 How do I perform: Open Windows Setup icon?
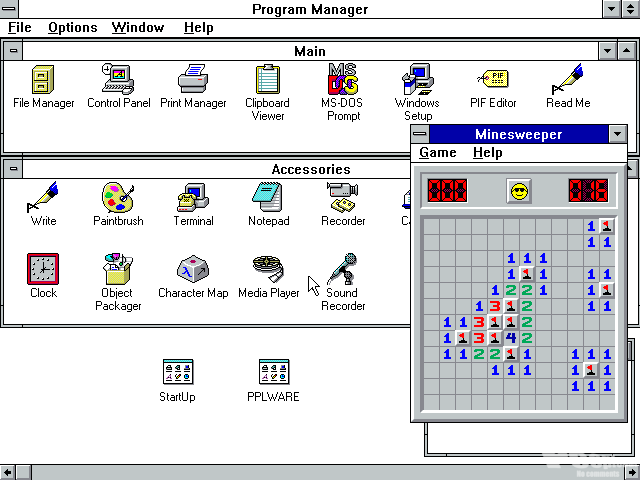pyautogui.click(x=417, y=80)
